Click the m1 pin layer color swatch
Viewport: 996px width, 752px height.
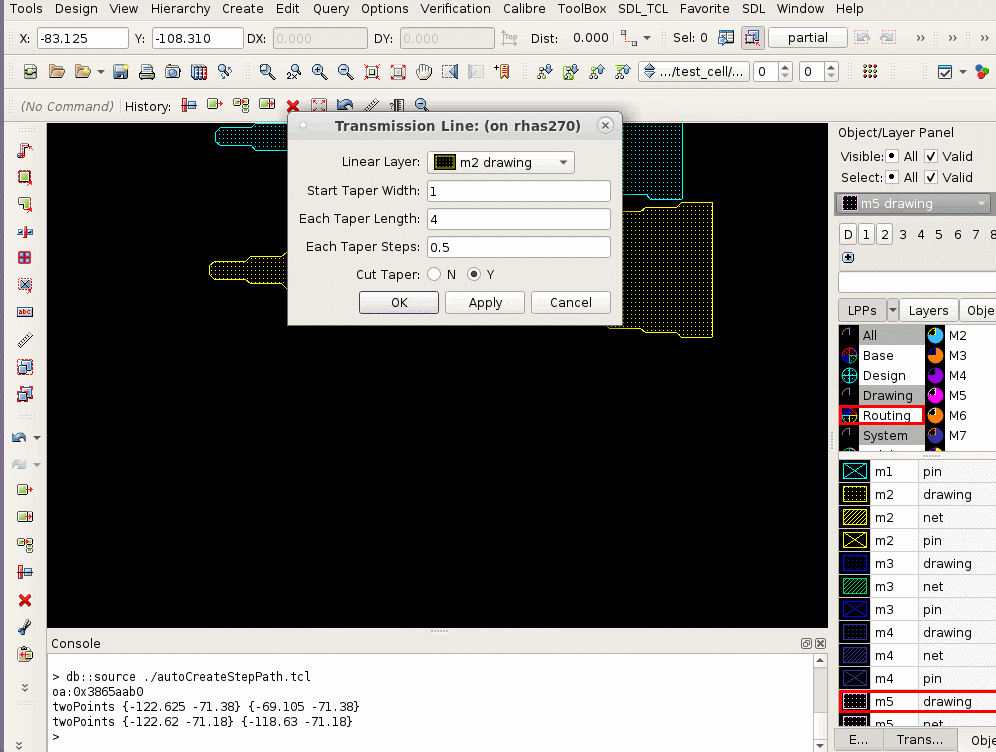pyautogui.click(x=854, y=472)
